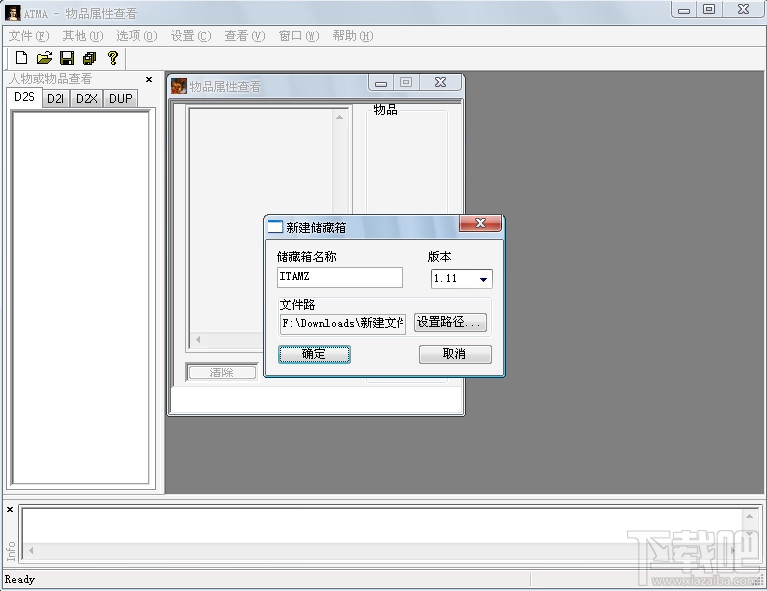Click left arrow of Info panel scrollbar
This screenshot has height=591, width=767.
coord(31,550)
